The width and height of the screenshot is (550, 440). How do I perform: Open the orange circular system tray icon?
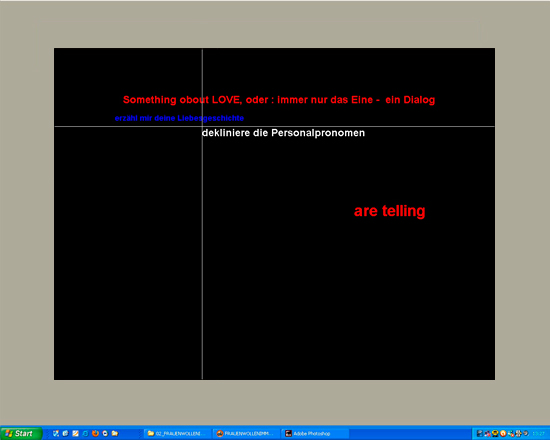(503, 433)
